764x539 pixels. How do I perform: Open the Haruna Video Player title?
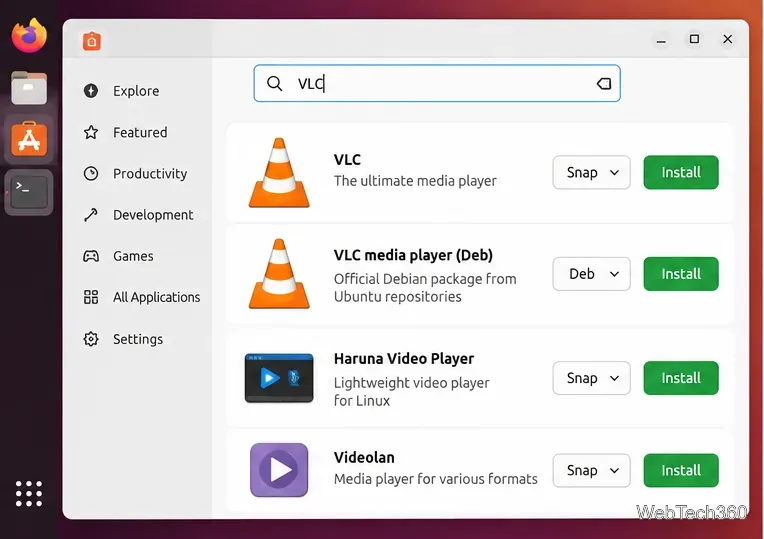point(404,359)
